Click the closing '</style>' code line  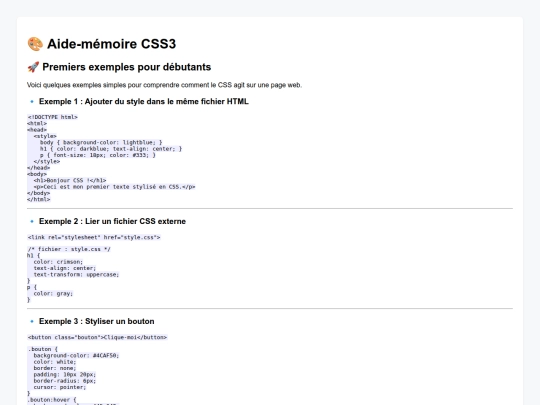pyautogui.click(x=47, y=162)
